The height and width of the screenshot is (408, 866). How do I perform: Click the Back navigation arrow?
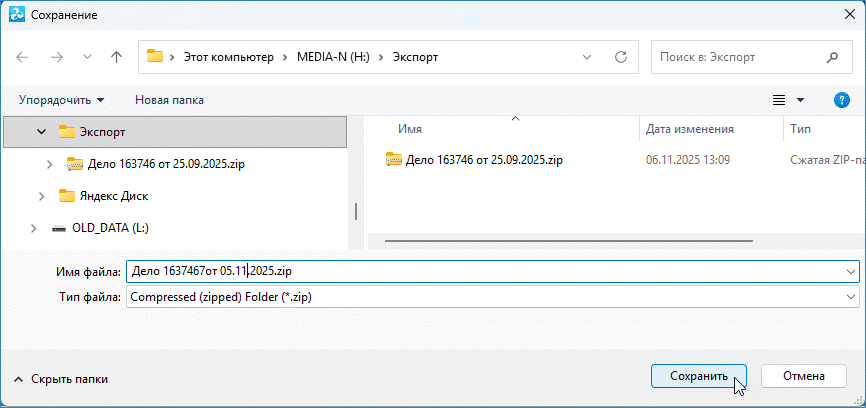23,57
